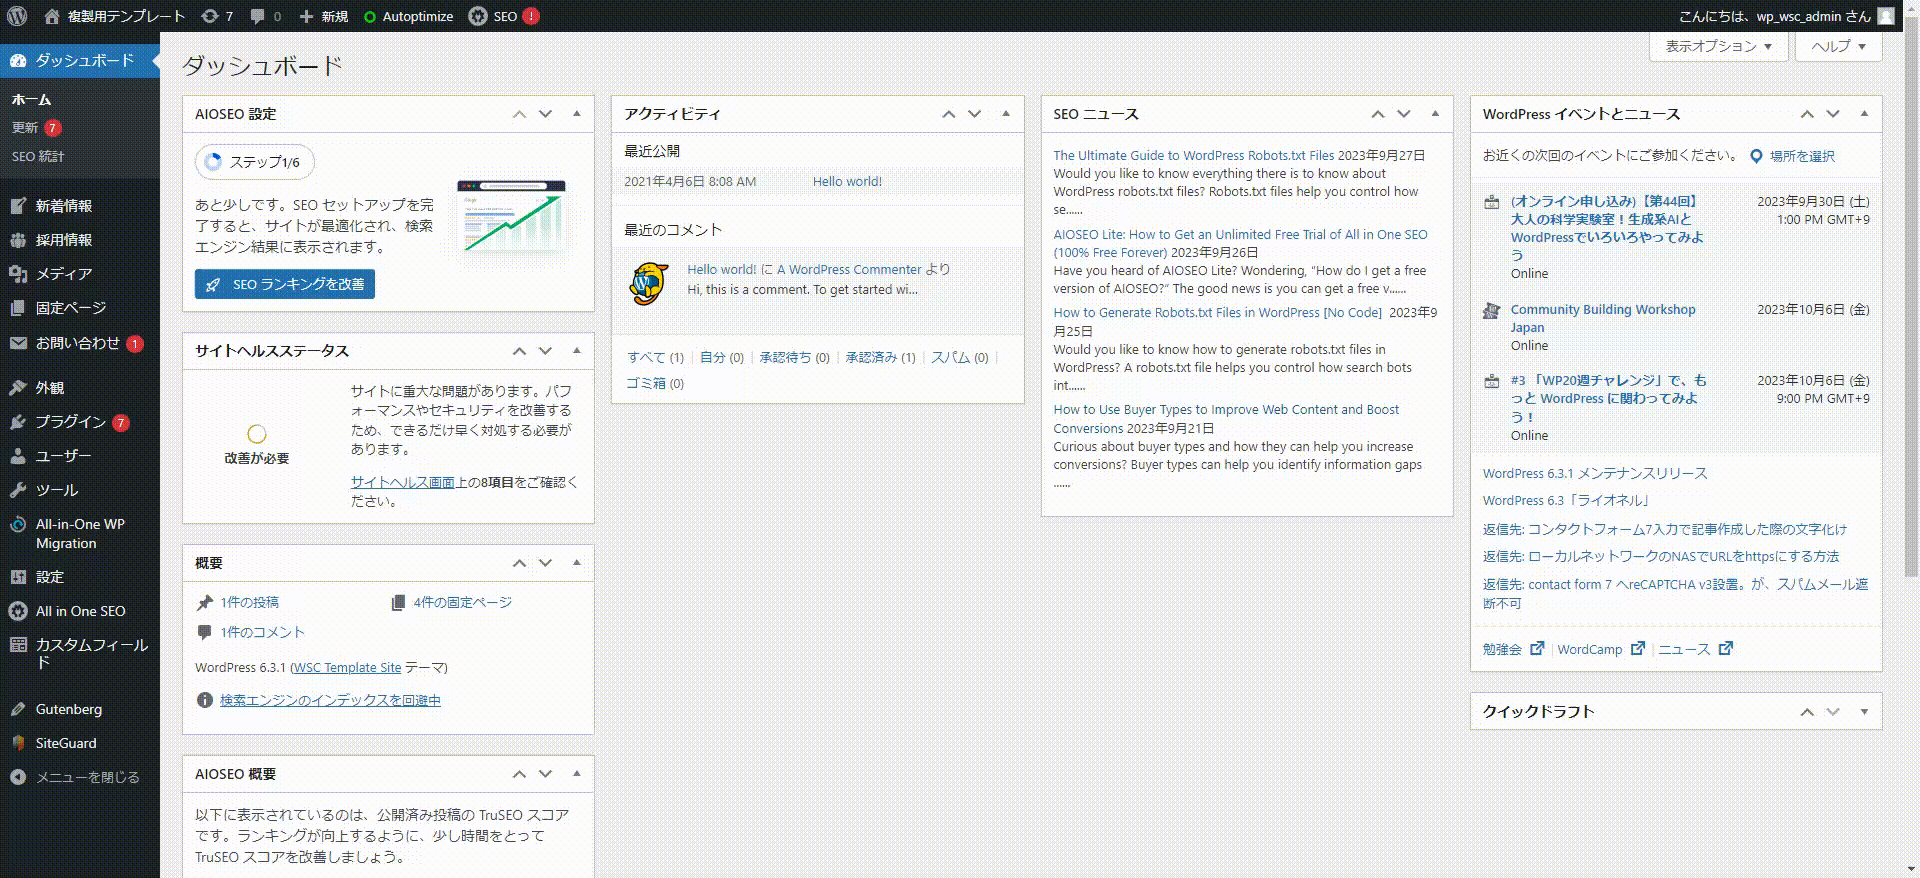
Task: Open the Media library from sidebar
Action: (x=63, y=274)
